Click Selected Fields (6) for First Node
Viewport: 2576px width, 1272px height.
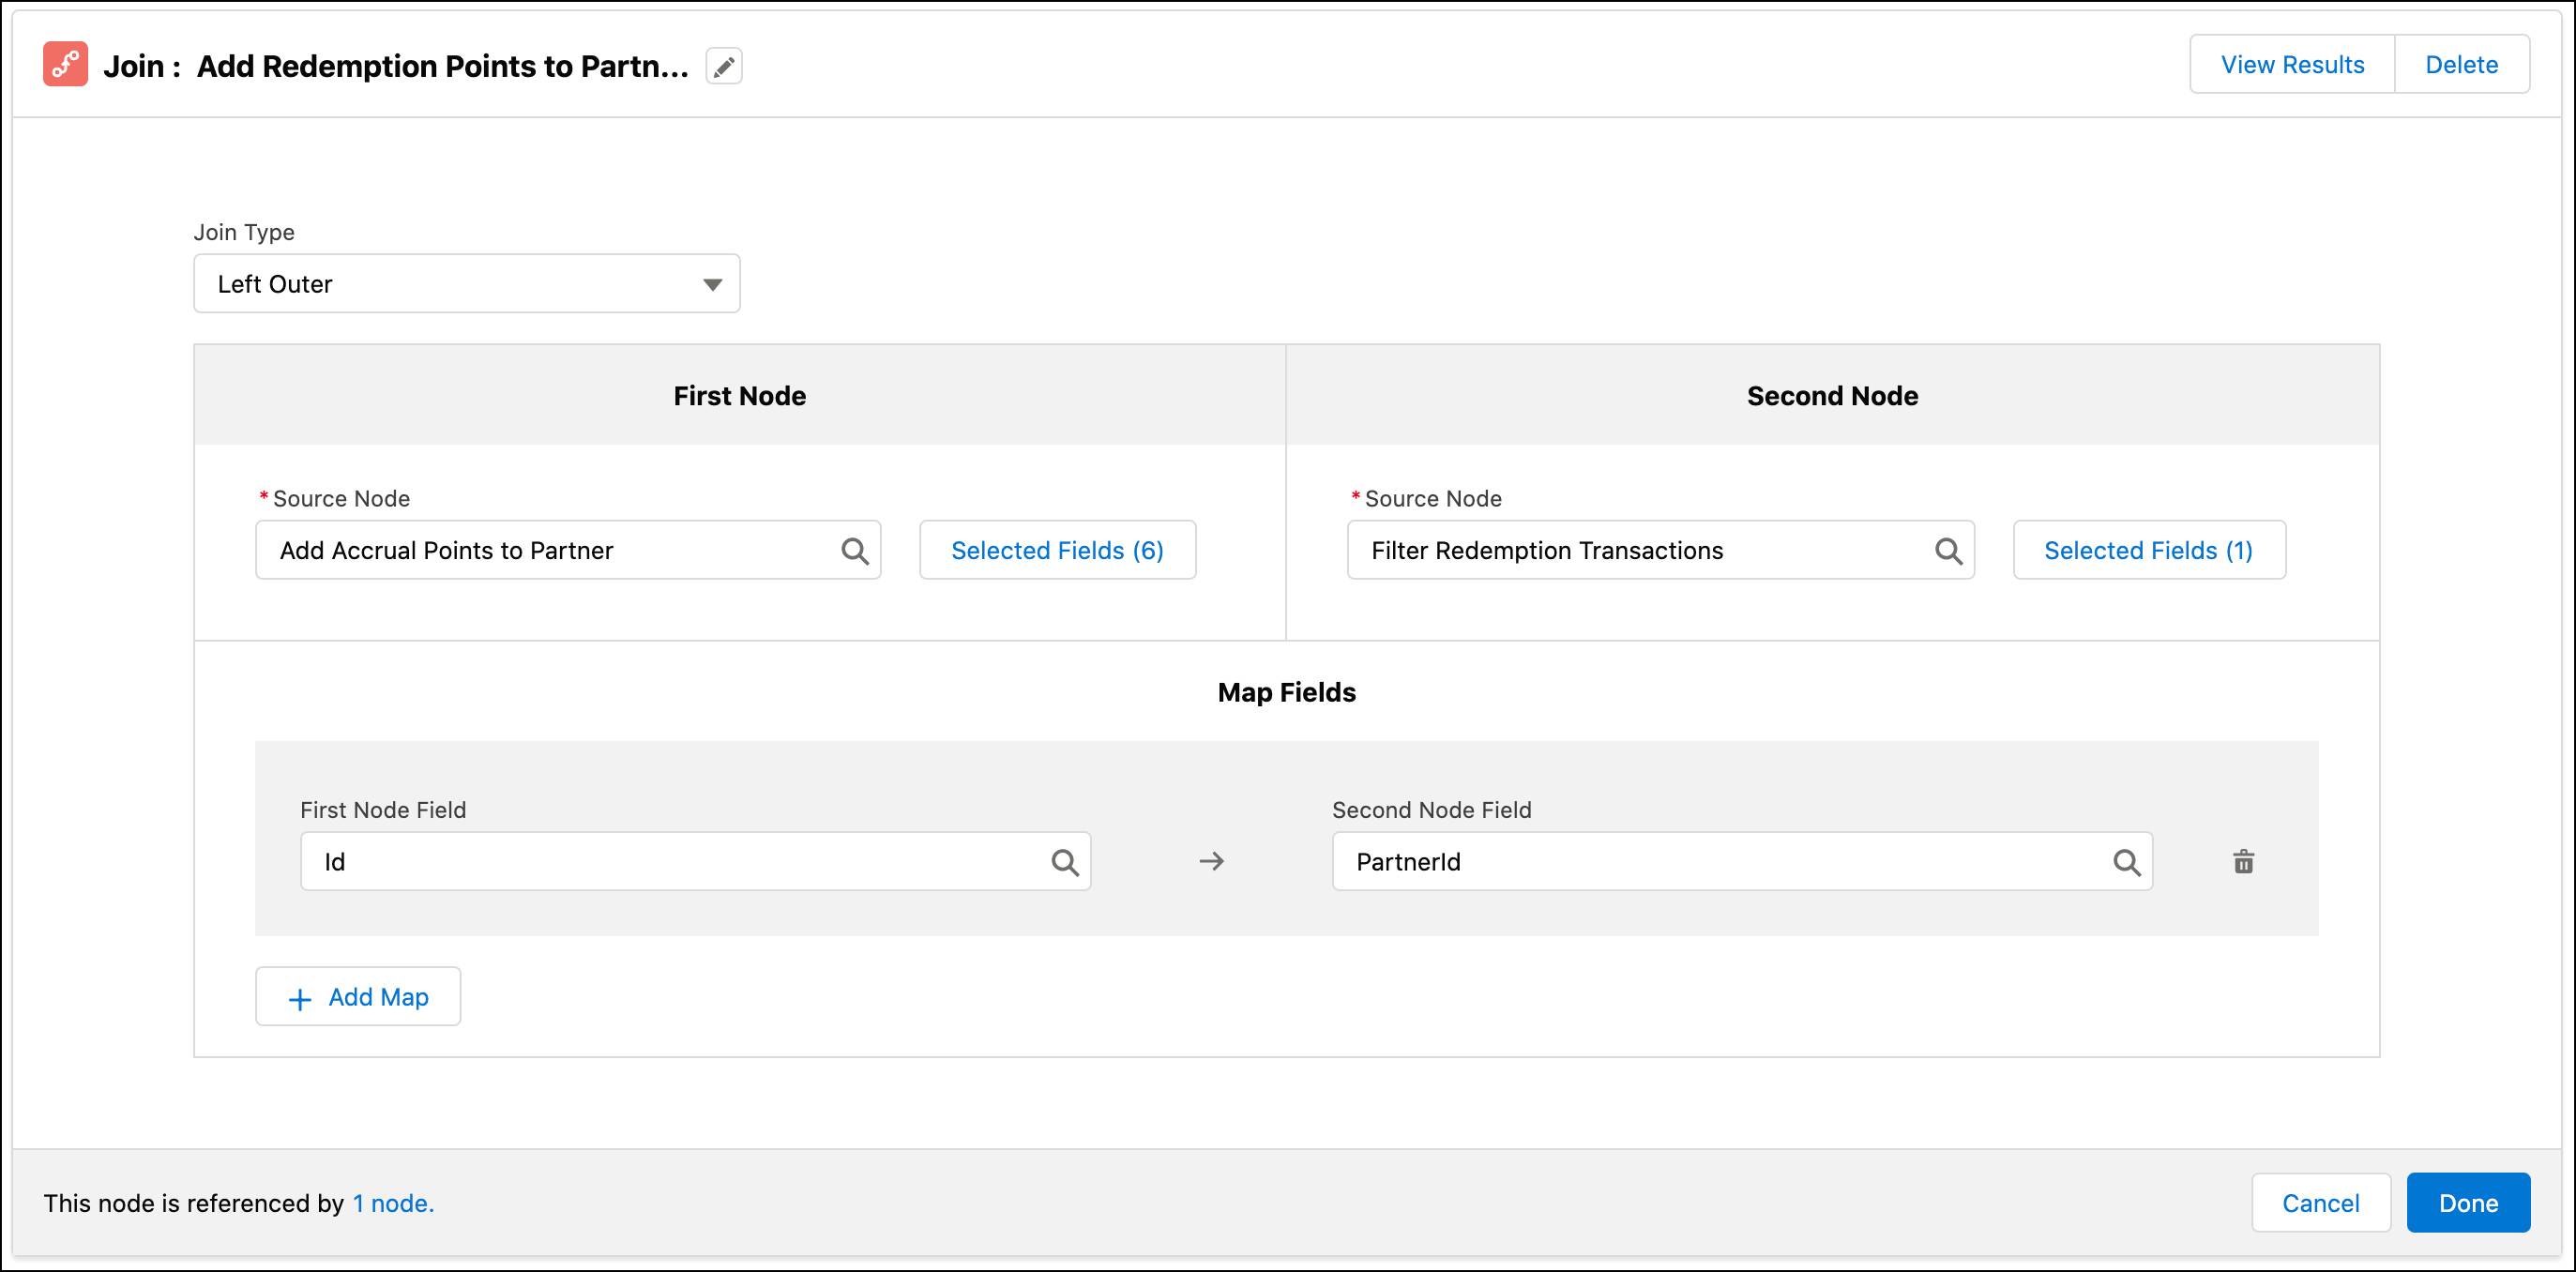(x=1056, y=549)
